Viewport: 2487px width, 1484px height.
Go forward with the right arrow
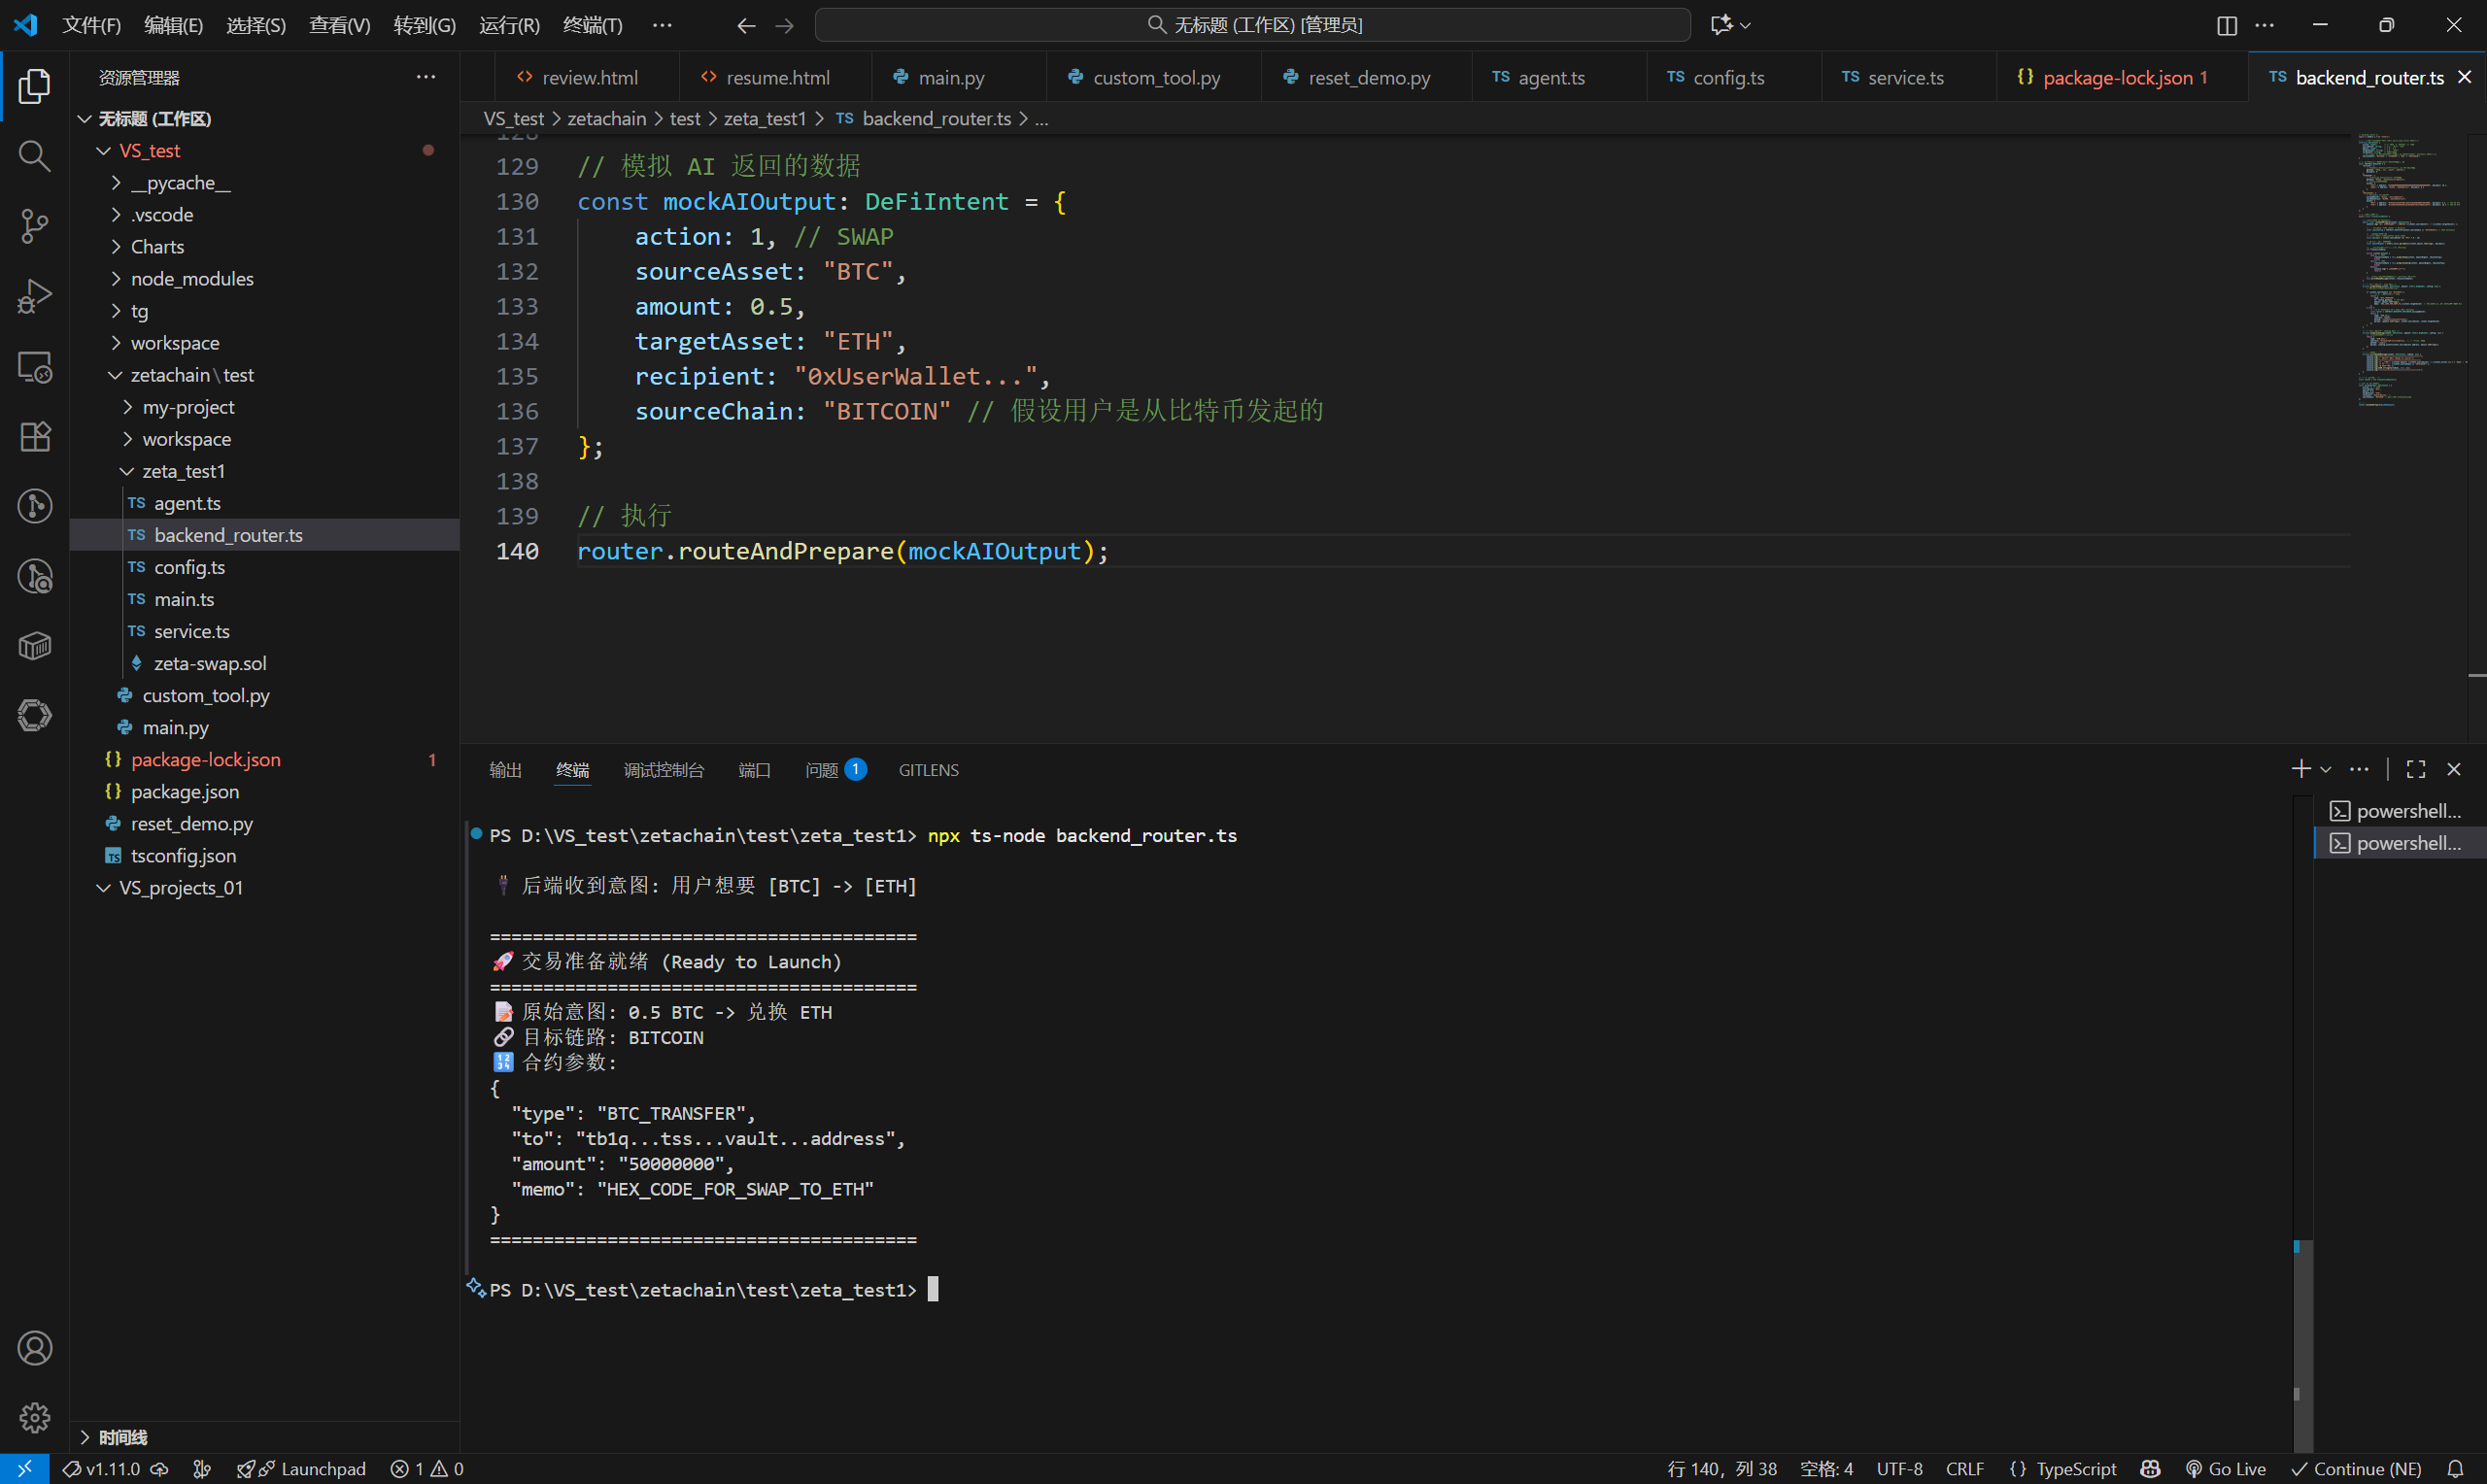click(x=785, y=25)
